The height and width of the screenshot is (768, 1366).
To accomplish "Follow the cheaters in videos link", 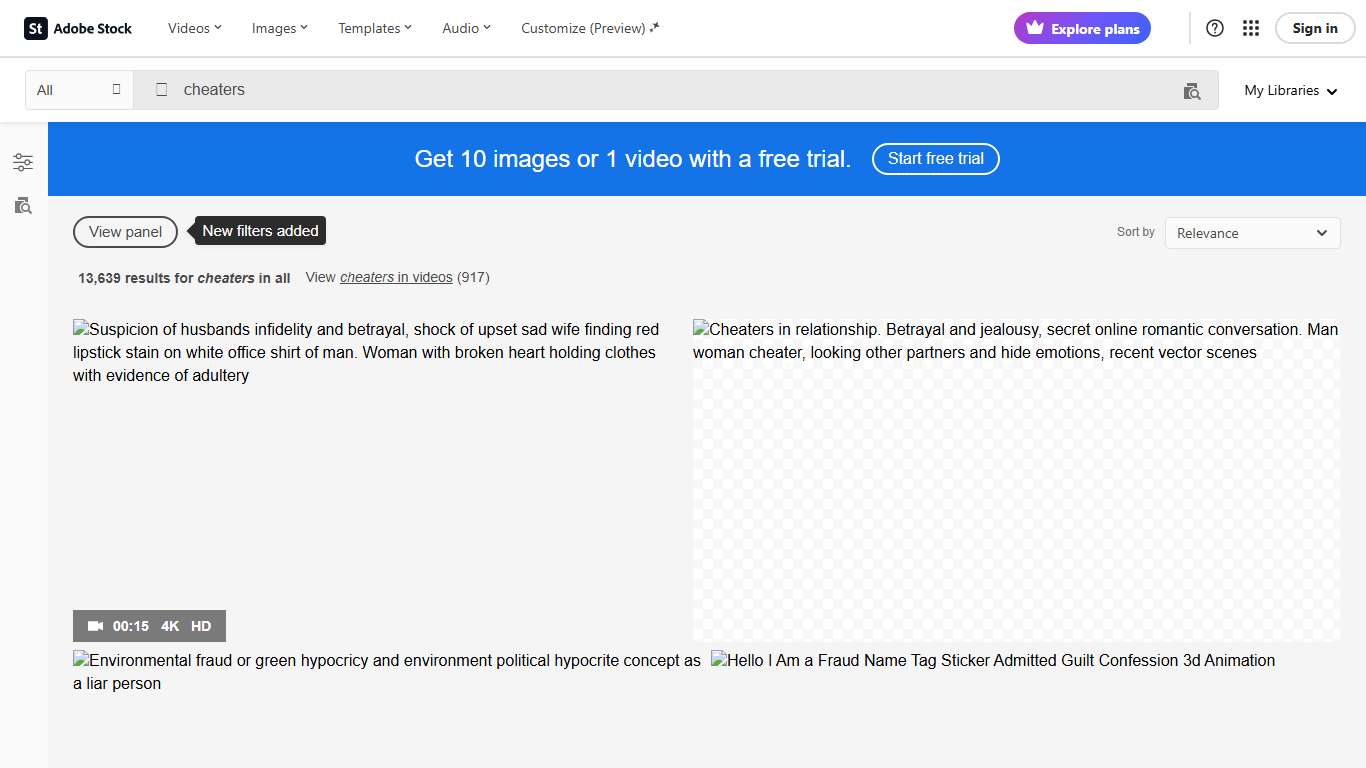I will pos(396,277).
